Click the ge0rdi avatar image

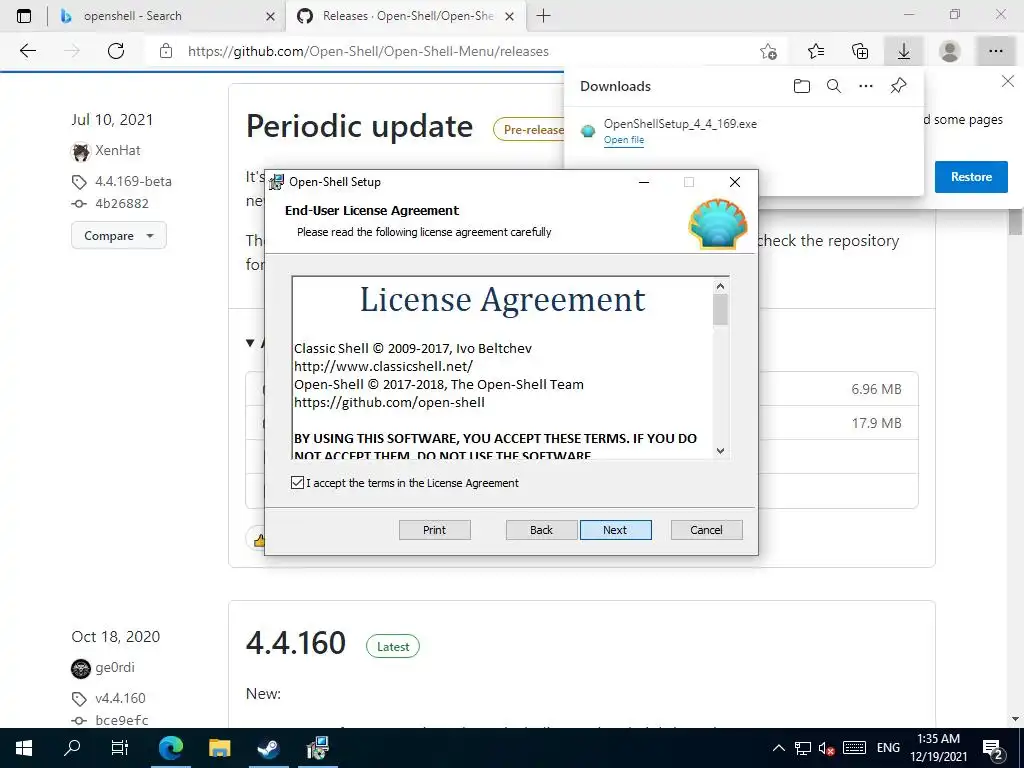(81, 668)
